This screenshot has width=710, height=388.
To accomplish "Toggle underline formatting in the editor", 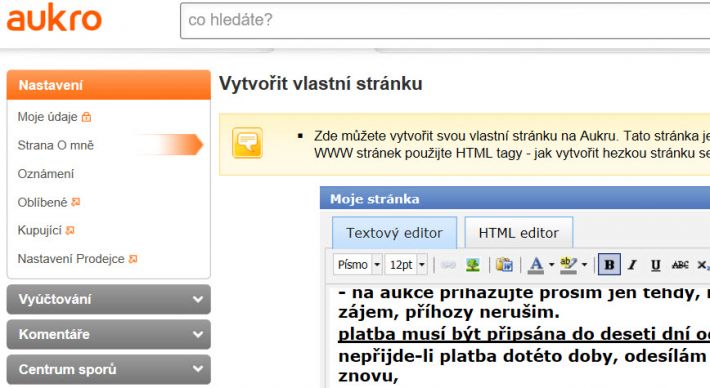I will coord(655,265).
